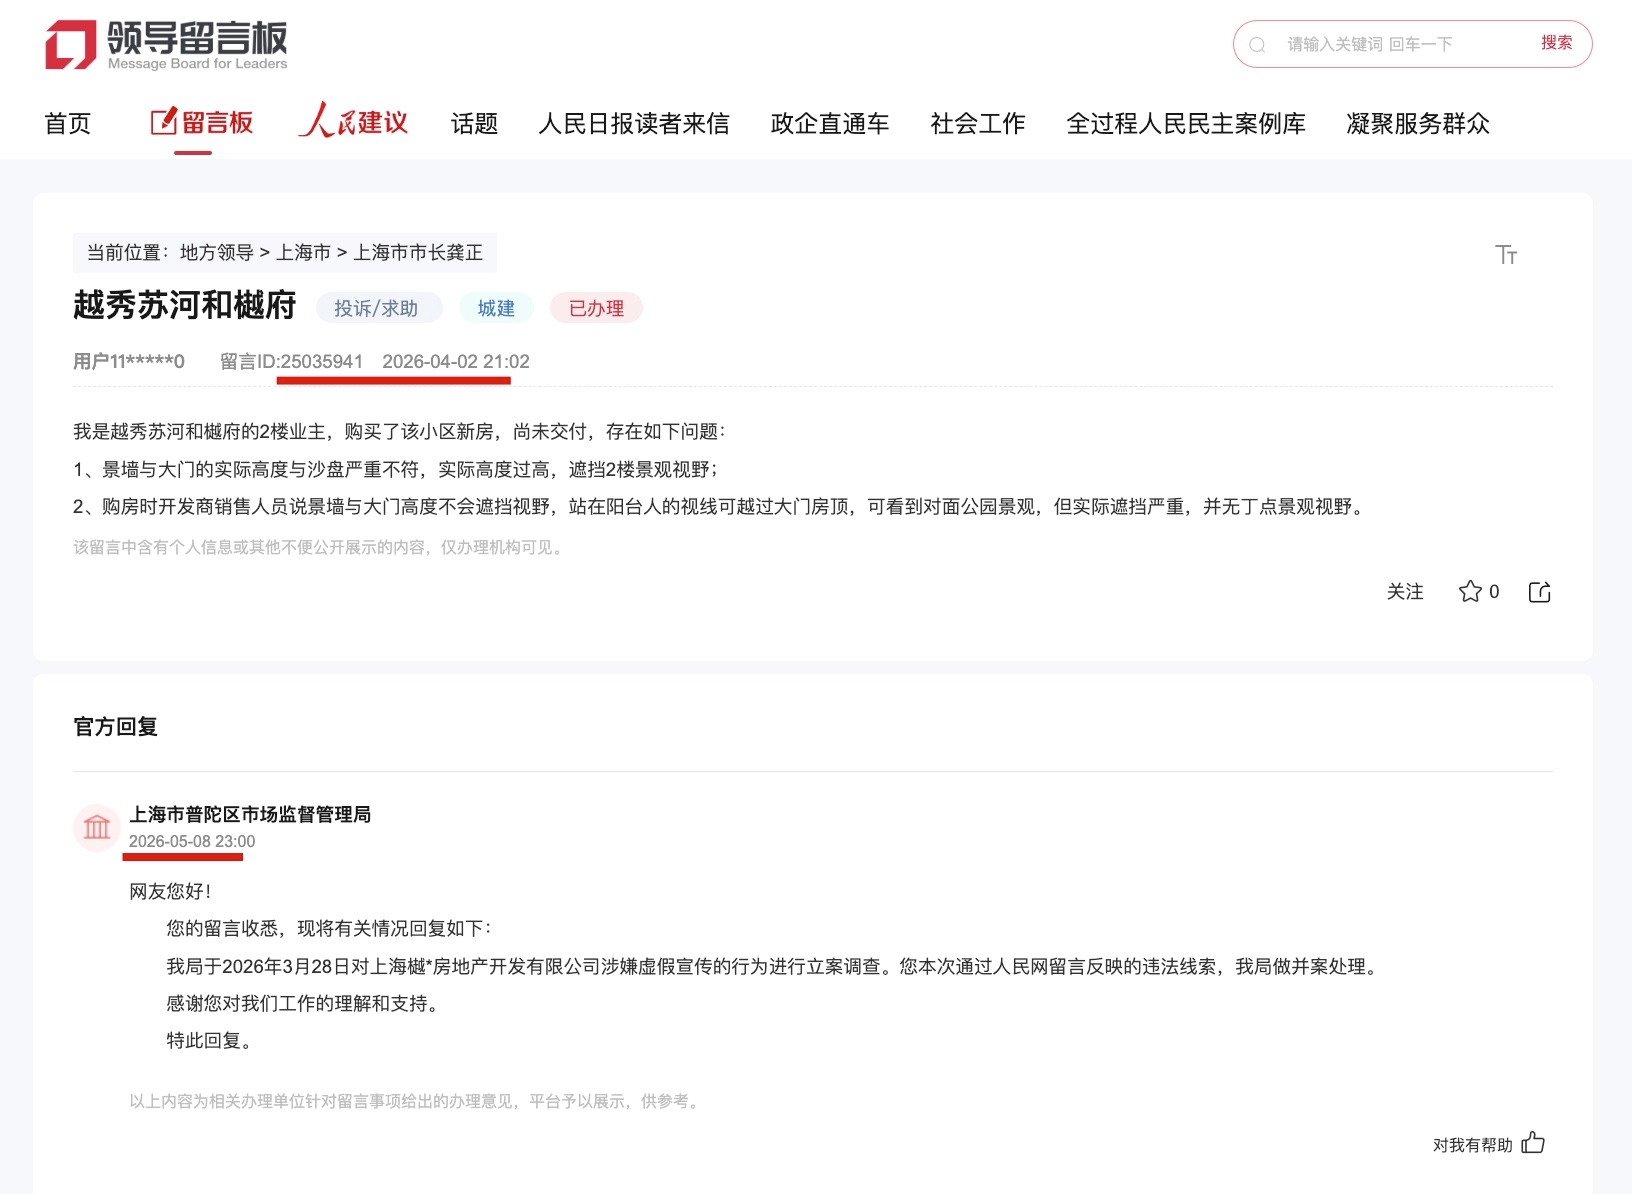Click the 搜索 search button
The width and height of the screenshot is (1632, 1194).
point(1556,42)
